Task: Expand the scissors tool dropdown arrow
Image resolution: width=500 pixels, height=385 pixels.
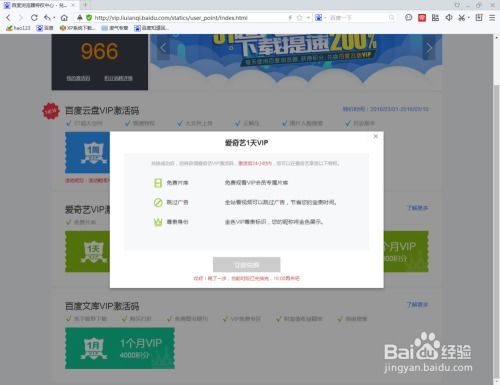Action: point(468,18)
